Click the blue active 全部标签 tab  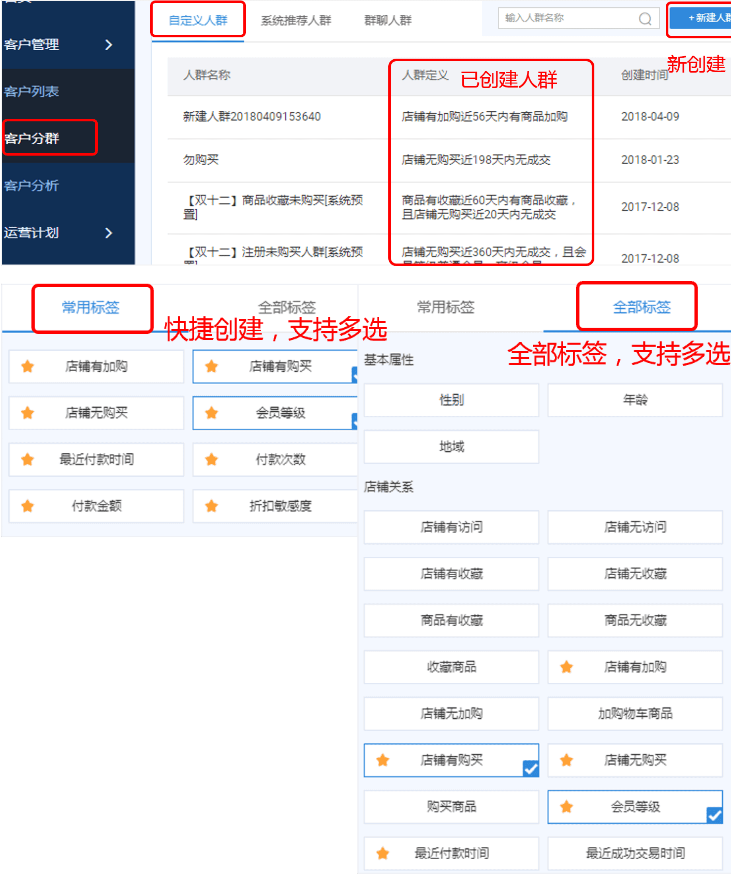click(x=642, y=308)
